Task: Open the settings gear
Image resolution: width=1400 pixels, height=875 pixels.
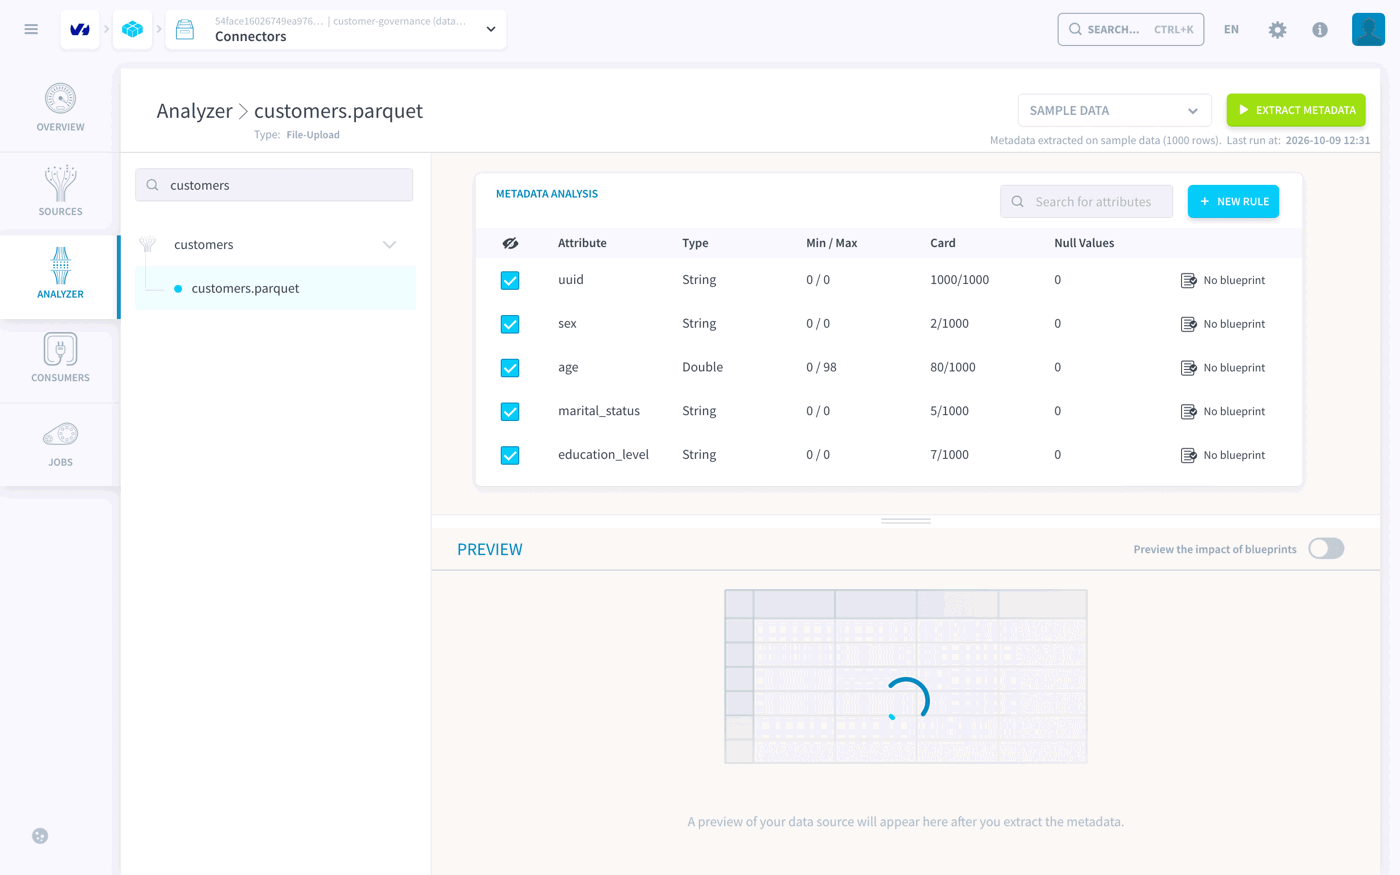Action: (x=1277, y=30)
